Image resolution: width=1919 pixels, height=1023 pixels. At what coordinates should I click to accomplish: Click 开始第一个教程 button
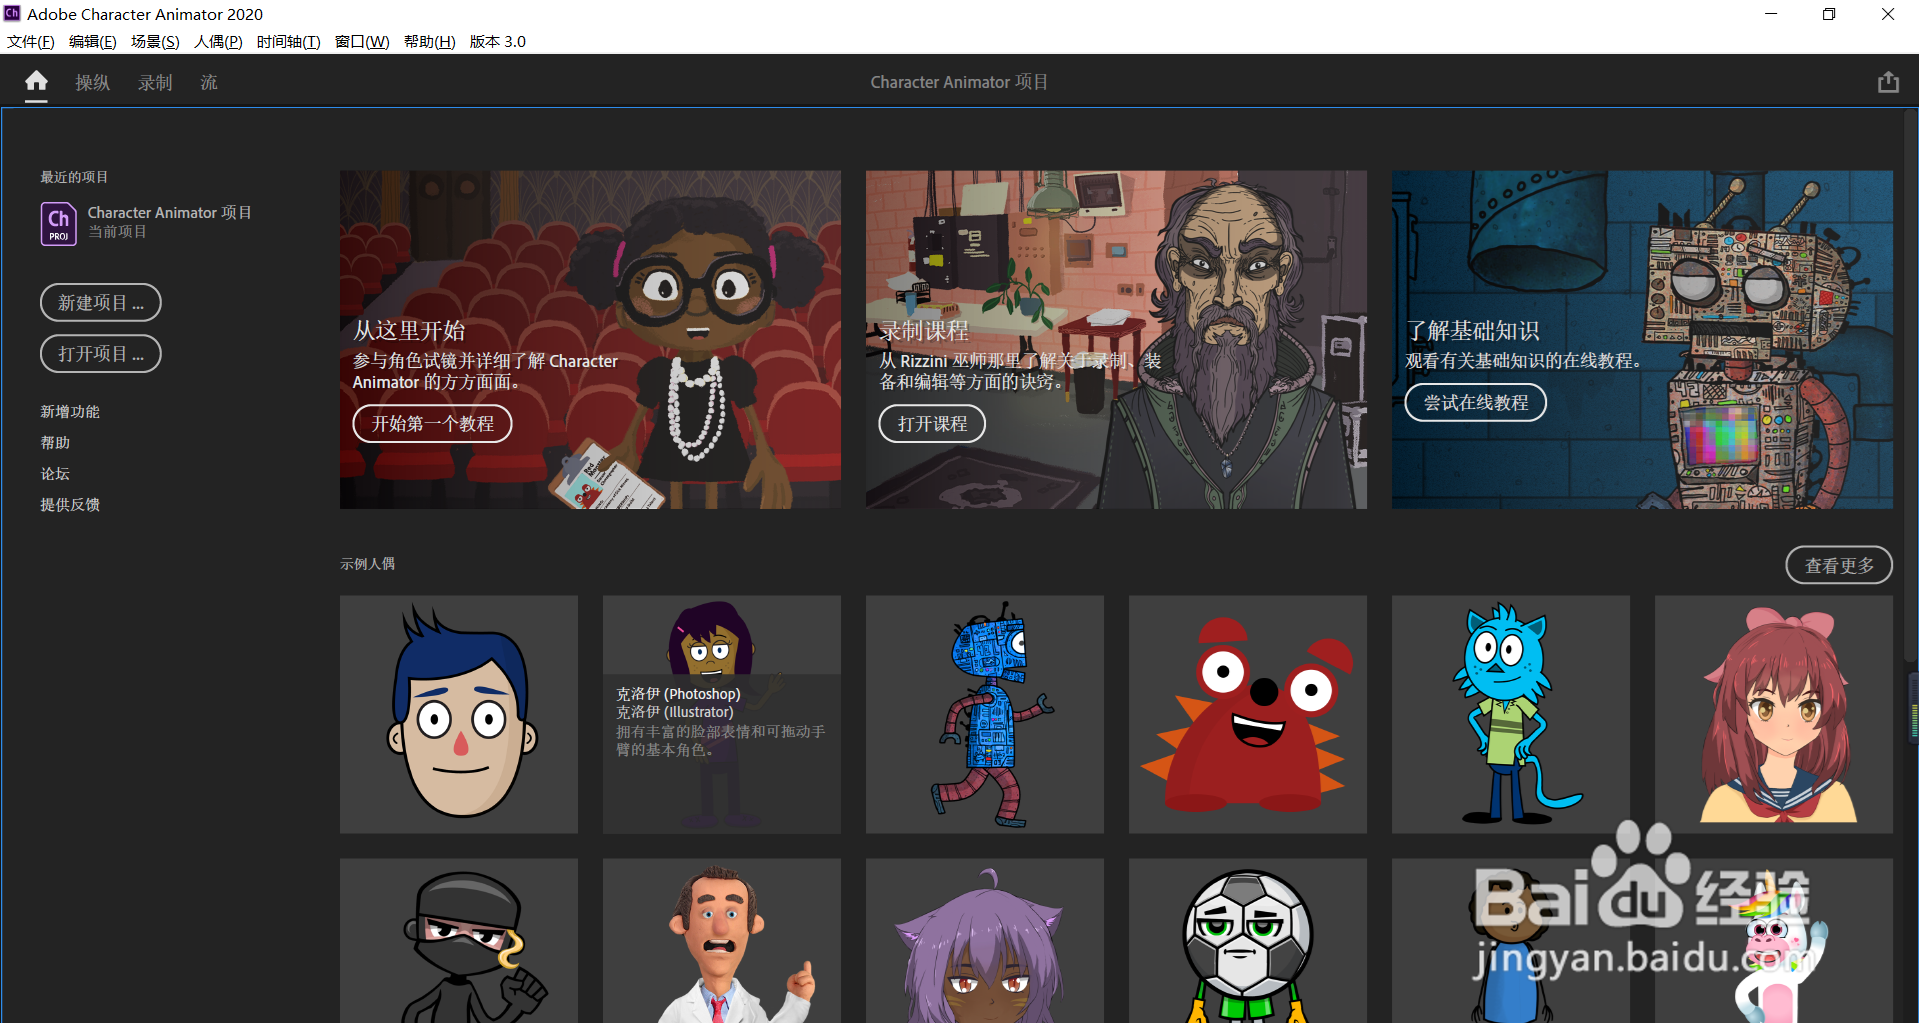click(x=432, y=423)
